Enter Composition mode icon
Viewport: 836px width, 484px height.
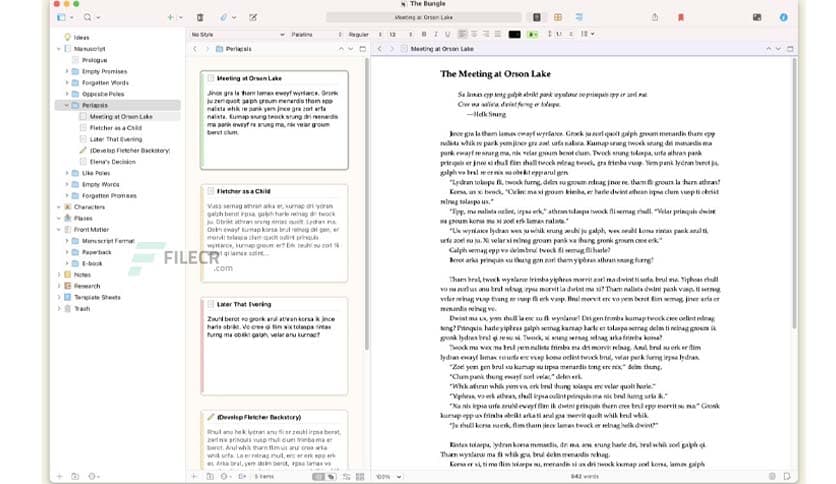tap(757, 18)
